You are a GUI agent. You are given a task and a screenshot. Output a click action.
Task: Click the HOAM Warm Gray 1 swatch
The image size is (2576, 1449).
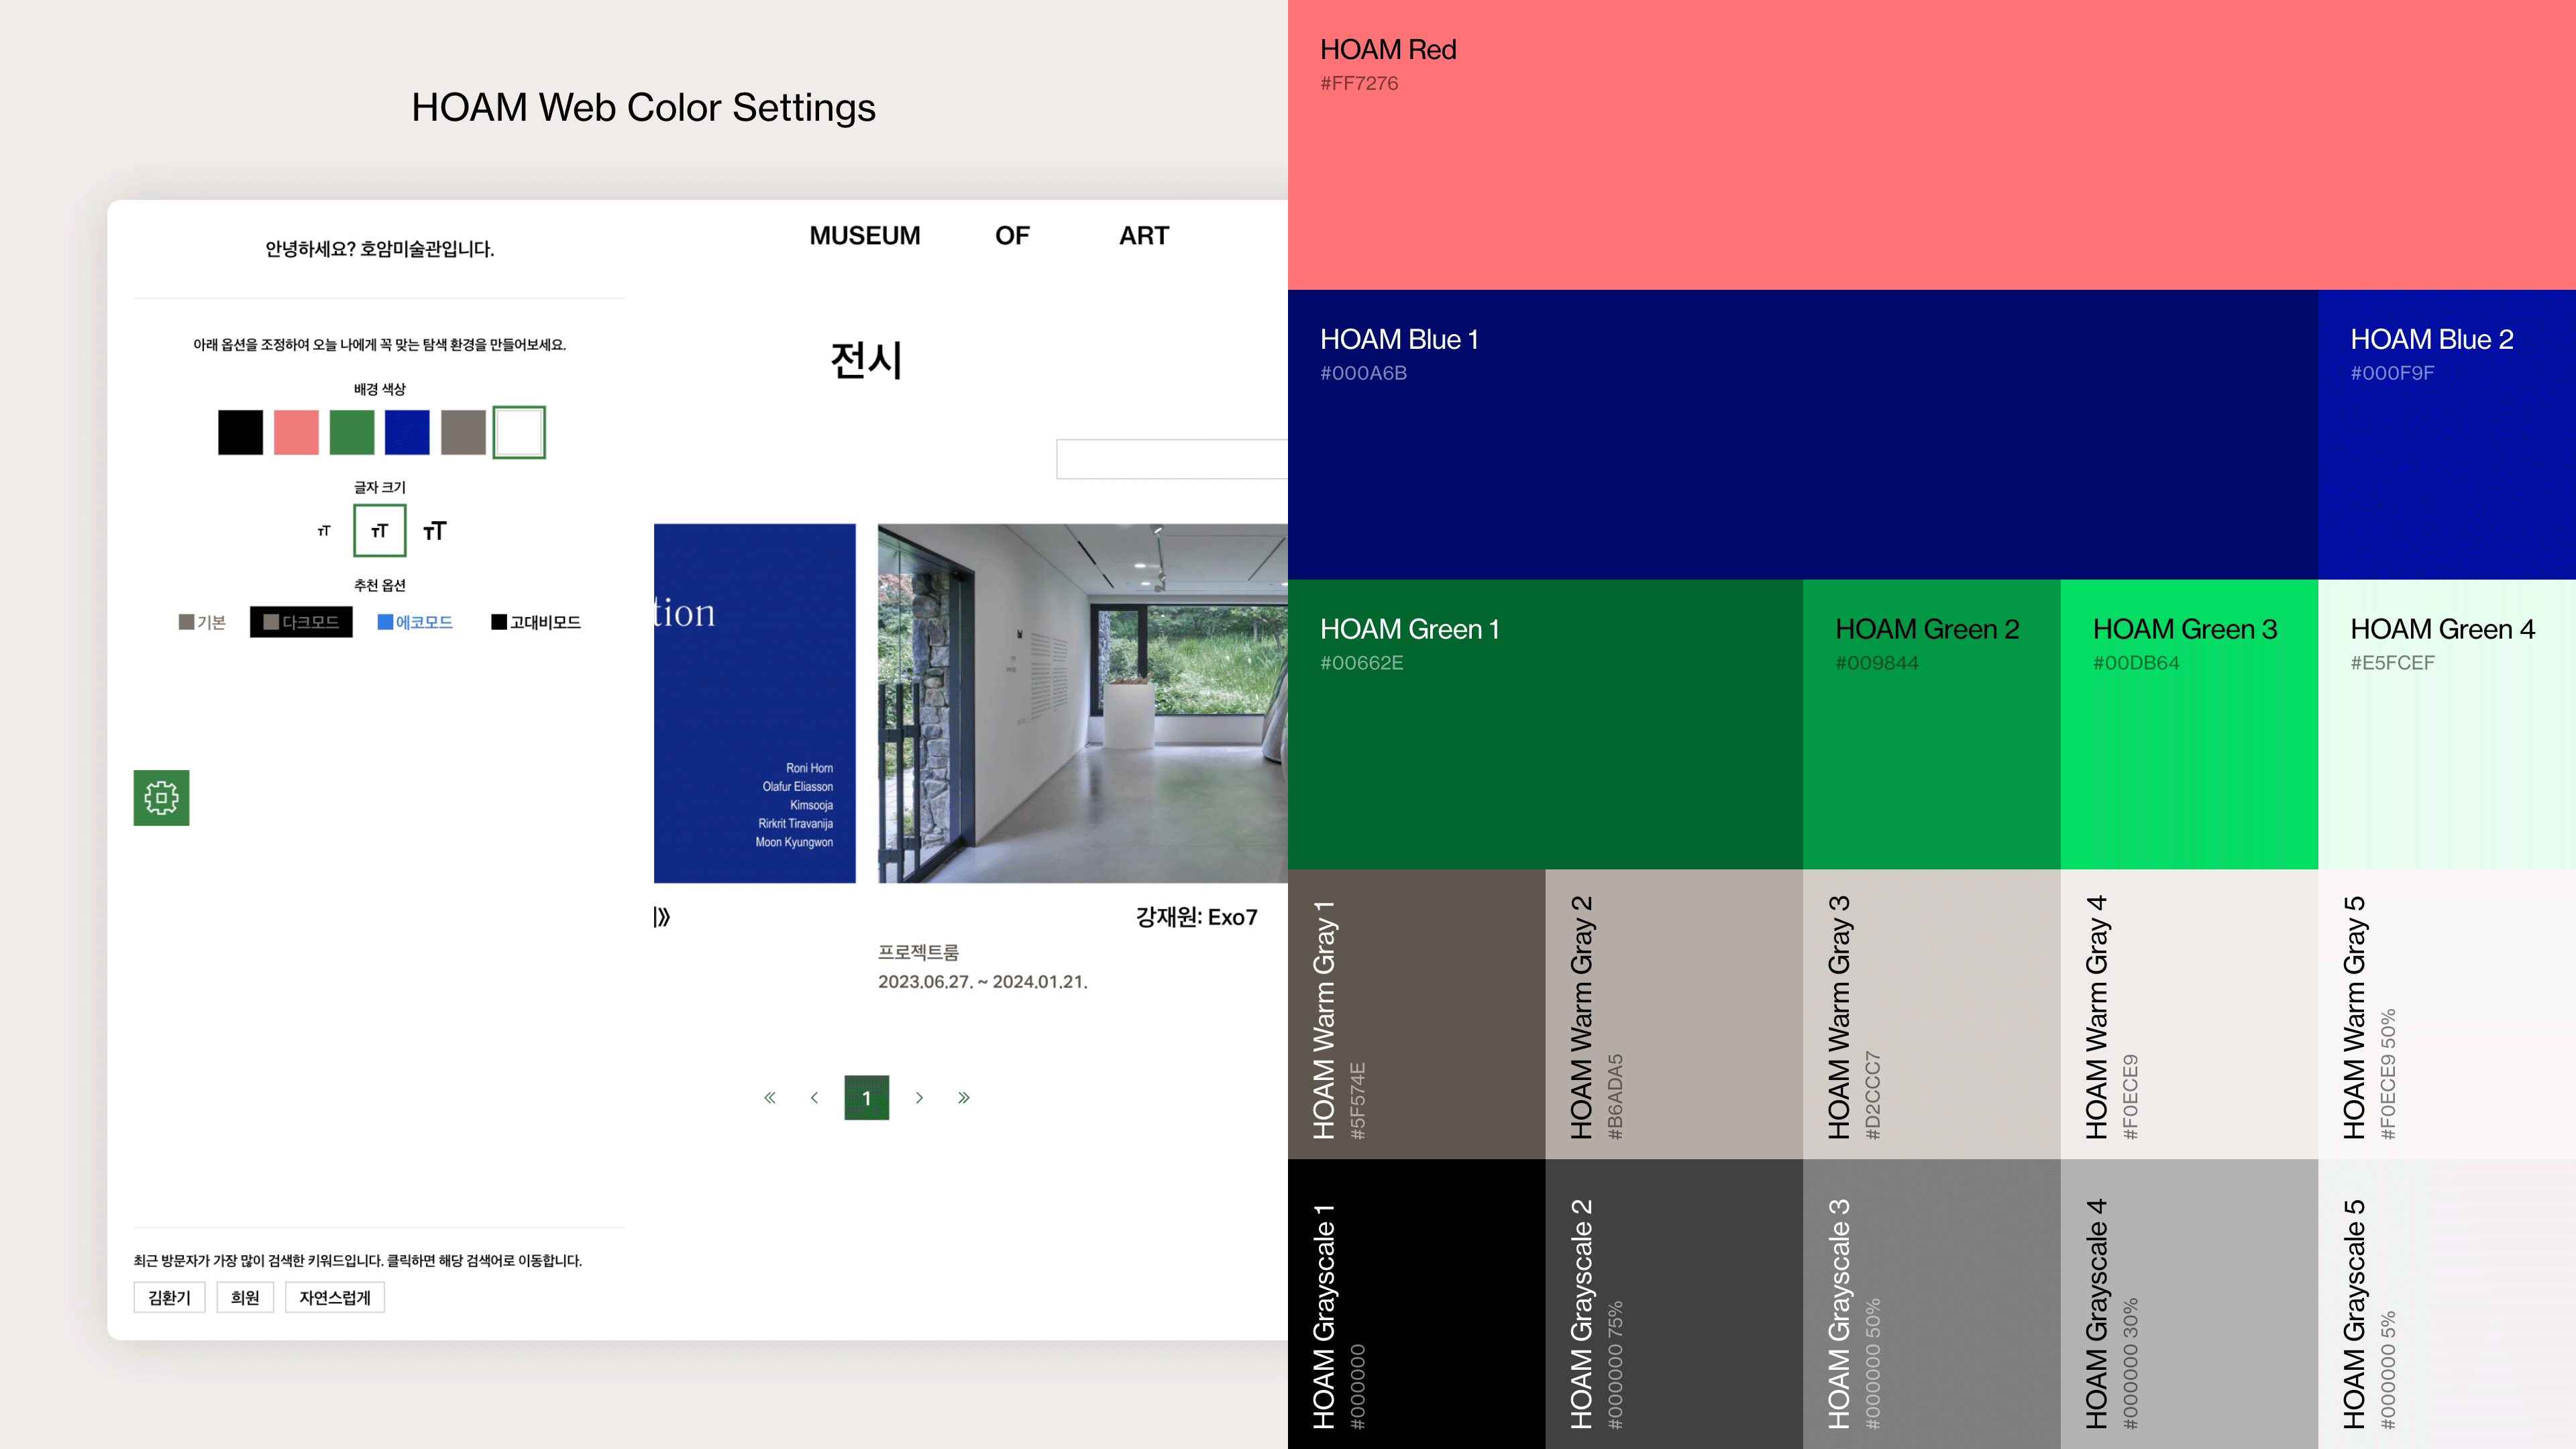[1416, 1014]
